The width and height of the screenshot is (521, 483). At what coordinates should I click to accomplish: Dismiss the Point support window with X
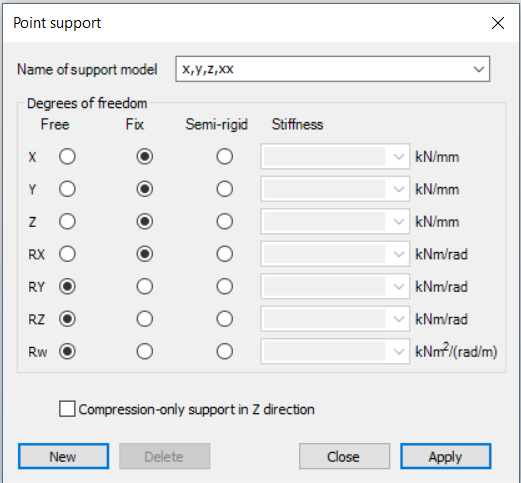coord(498,23)
